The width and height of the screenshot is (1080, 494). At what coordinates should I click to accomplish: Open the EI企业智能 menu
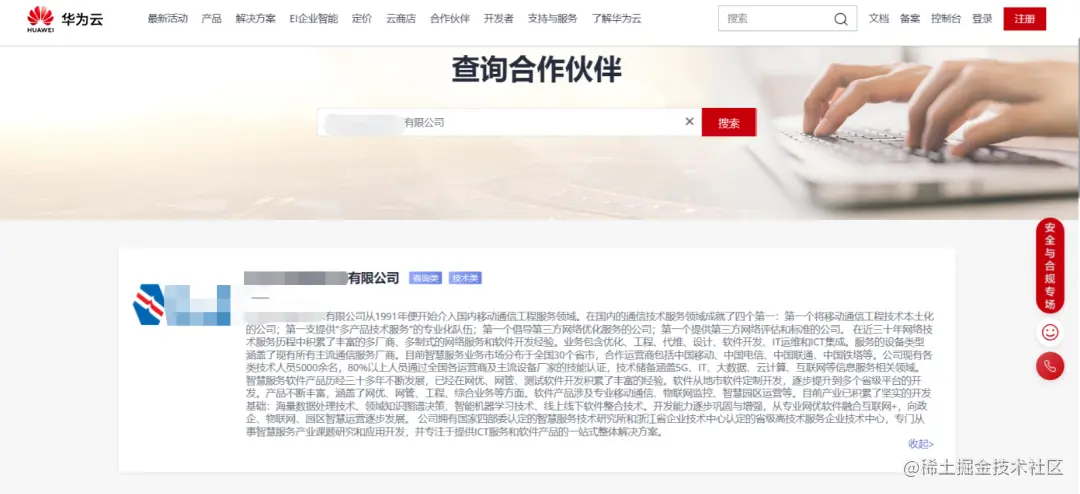[313, 19]
